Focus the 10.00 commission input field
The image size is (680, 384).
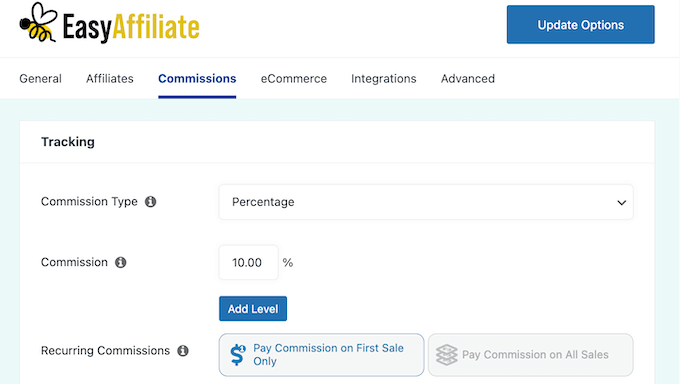pos(248,263)
